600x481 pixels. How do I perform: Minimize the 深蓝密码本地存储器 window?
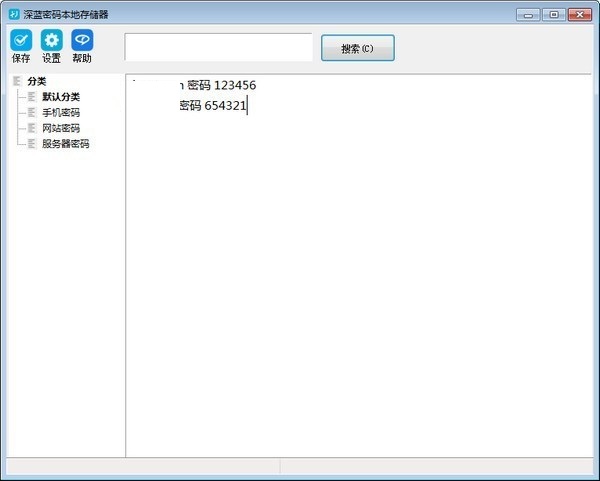tap(528, 15)
